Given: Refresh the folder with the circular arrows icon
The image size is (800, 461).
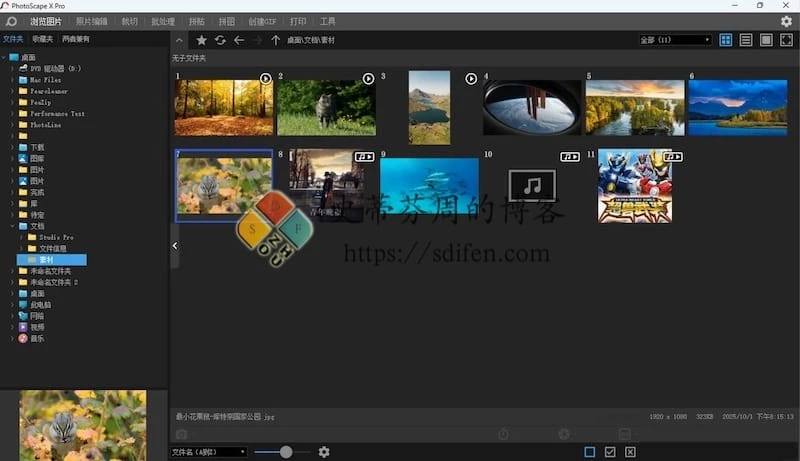Looking at the screenshot, I should (x=220, y=40).
